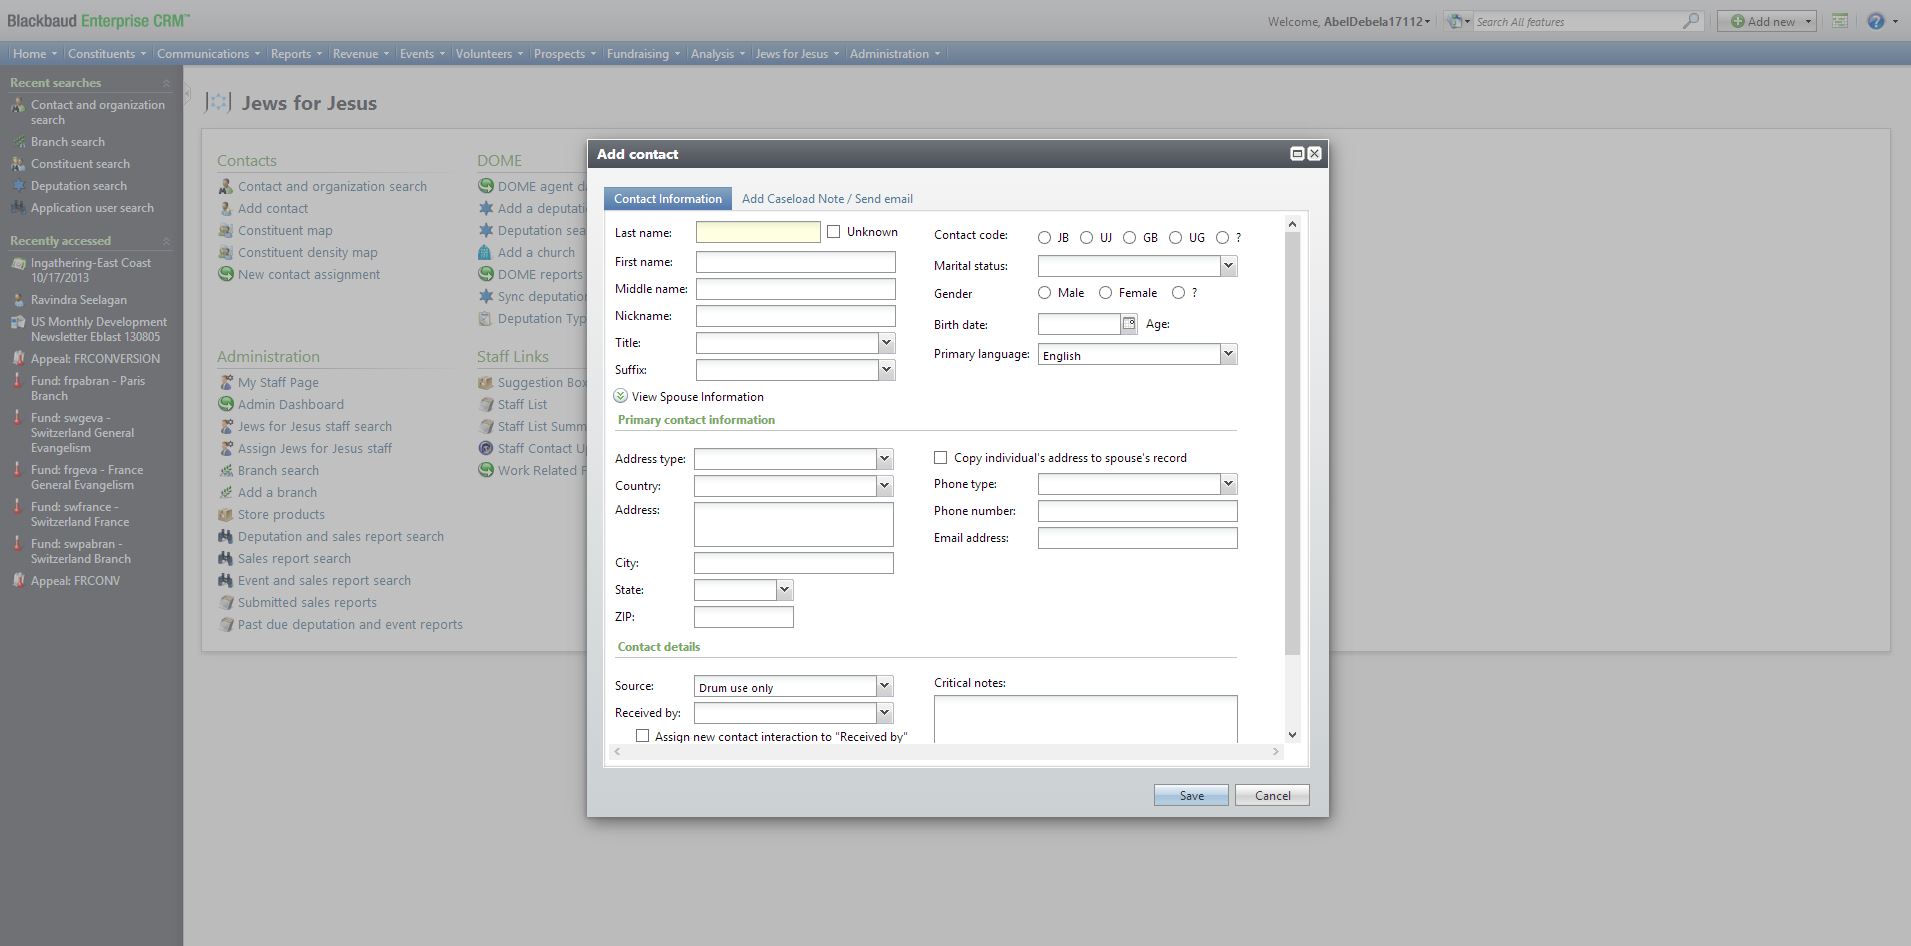Click the search type selector icon before Search field
The image size is (1911, 946).
pos(1459,21)
